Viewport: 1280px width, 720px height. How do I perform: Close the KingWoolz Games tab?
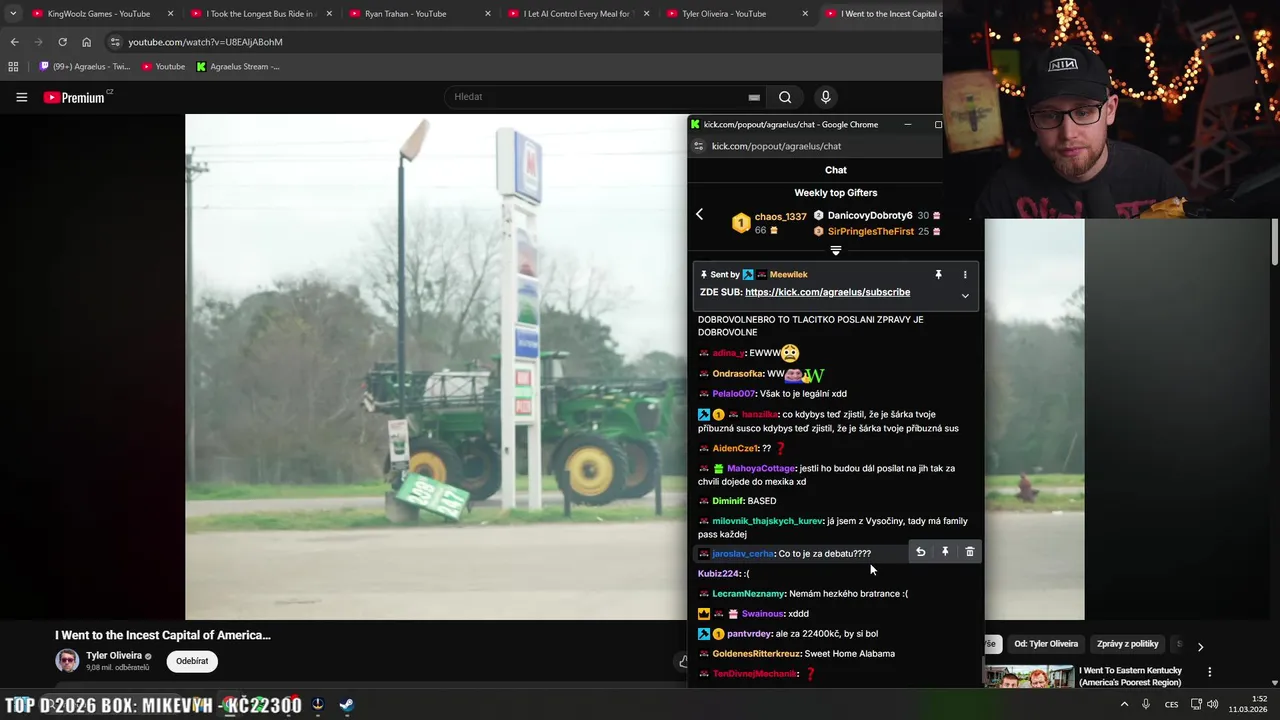(170, 14)
